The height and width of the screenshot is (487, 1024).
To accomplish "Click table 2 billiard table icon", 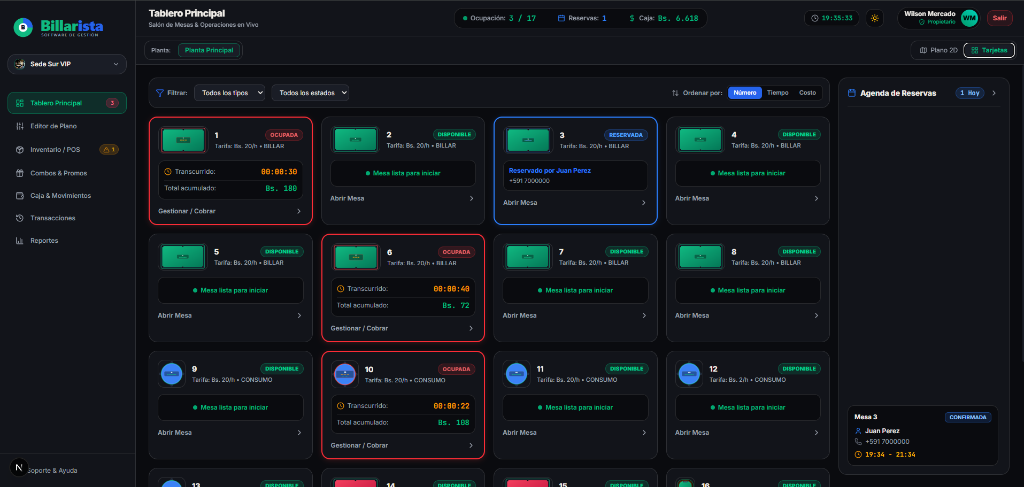I will pos(355,140).
